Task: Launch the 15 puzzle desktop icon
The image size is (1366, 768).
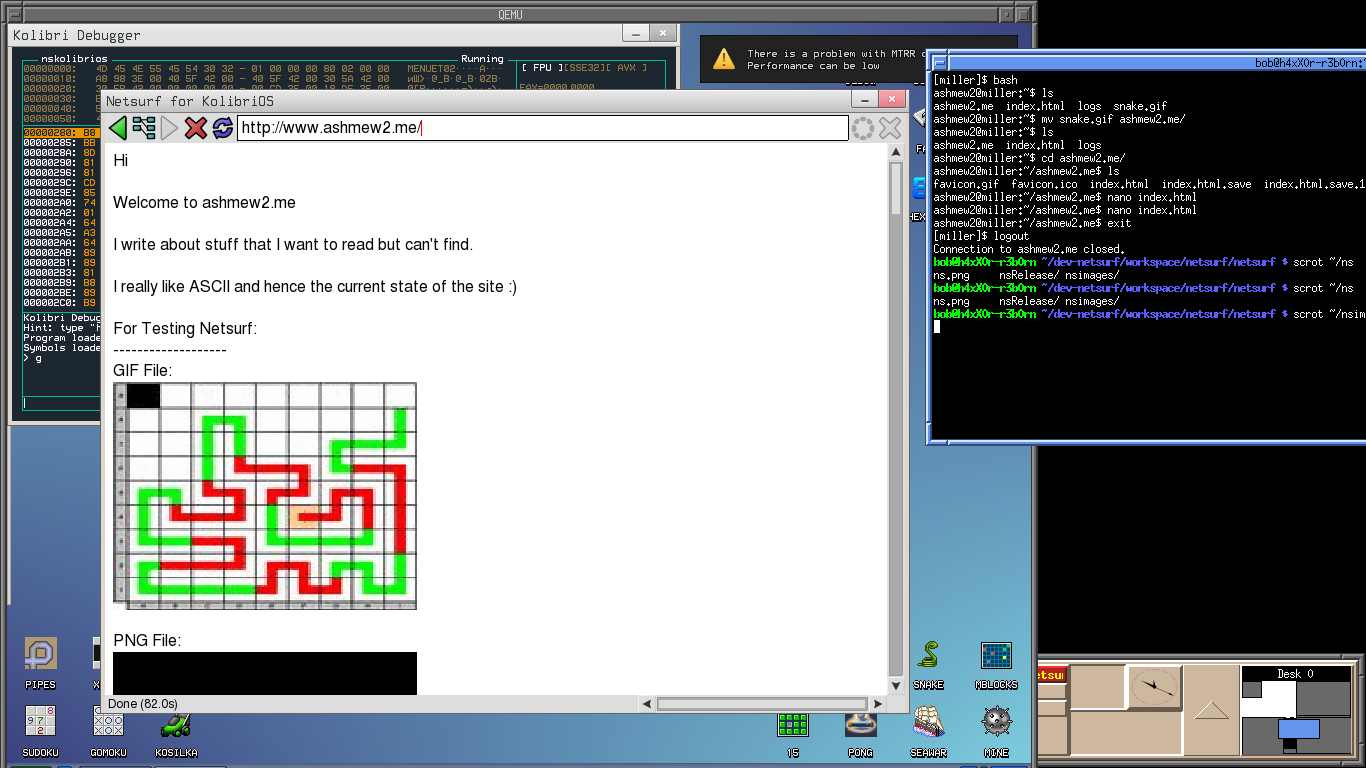Action: 792,735
